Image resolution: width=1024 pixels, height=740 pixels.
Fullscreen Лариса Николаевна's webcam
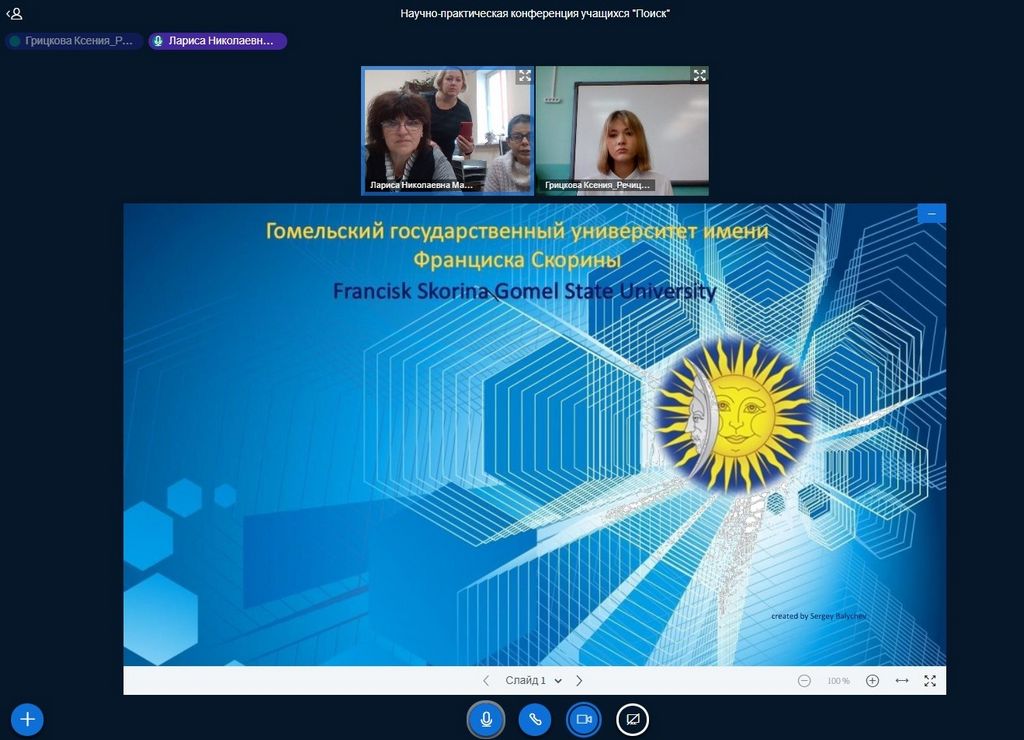[x=524, y=76]
